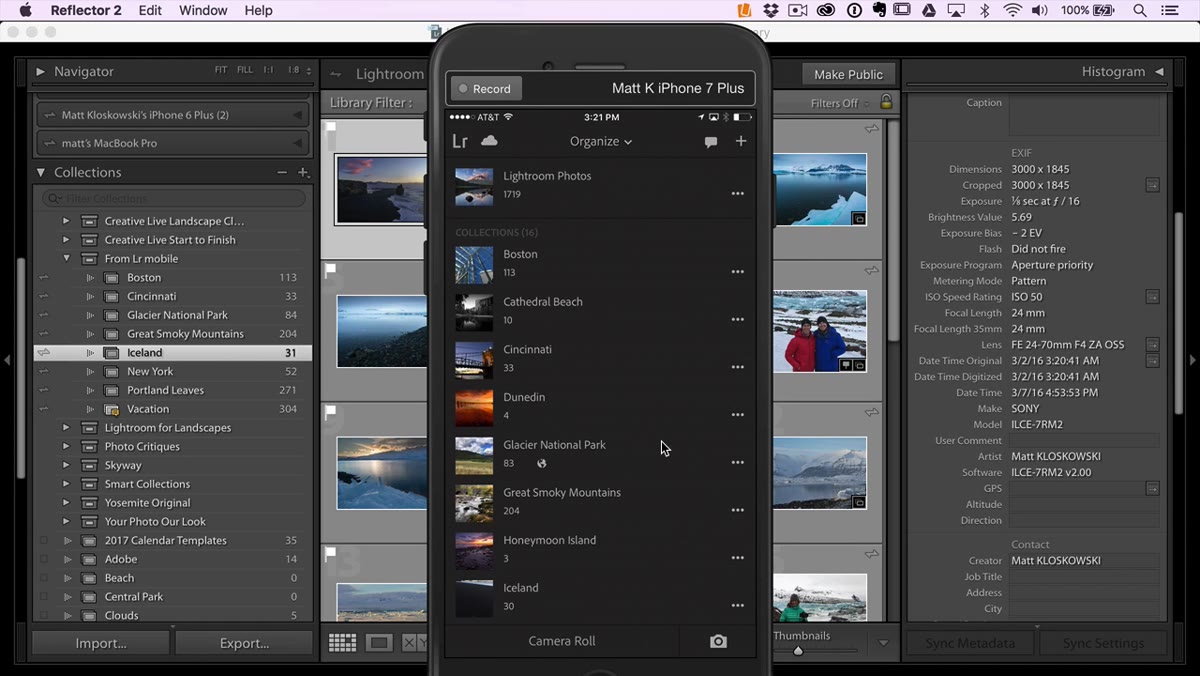Adjust the Thumbnails size slider

[x=798, y=651]
